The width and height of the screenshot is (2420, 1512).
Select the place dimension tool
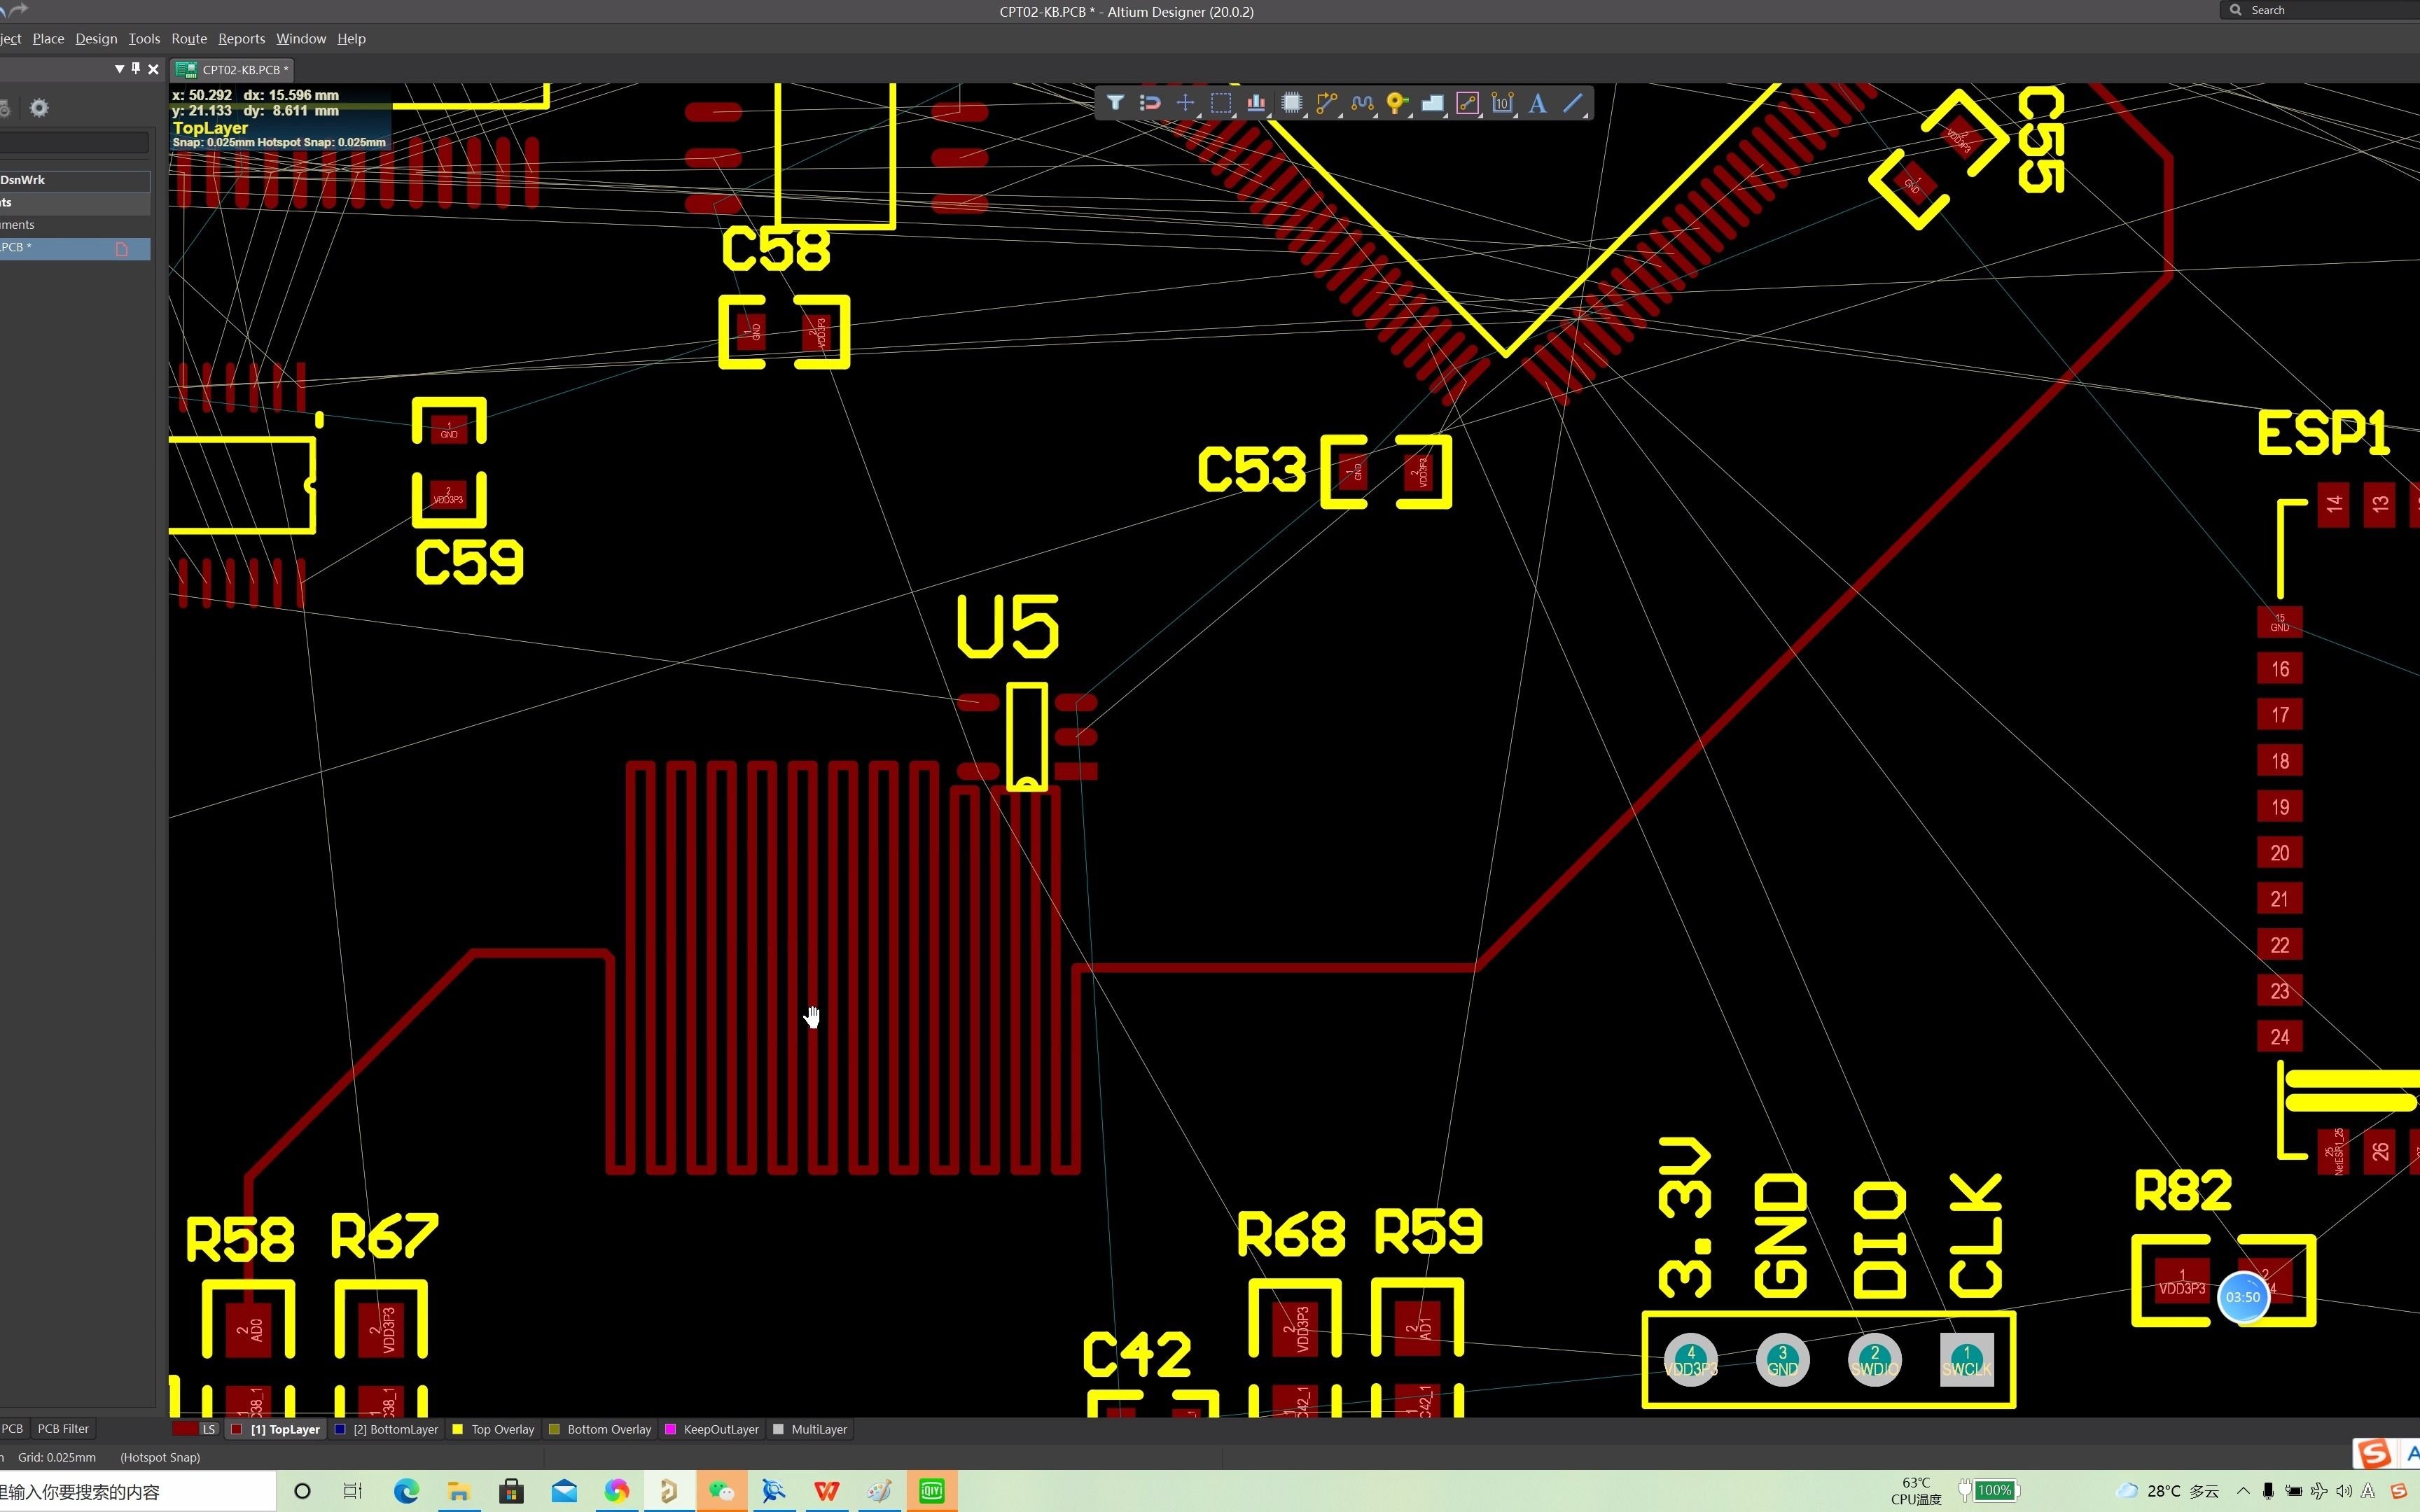point(1502,102)
